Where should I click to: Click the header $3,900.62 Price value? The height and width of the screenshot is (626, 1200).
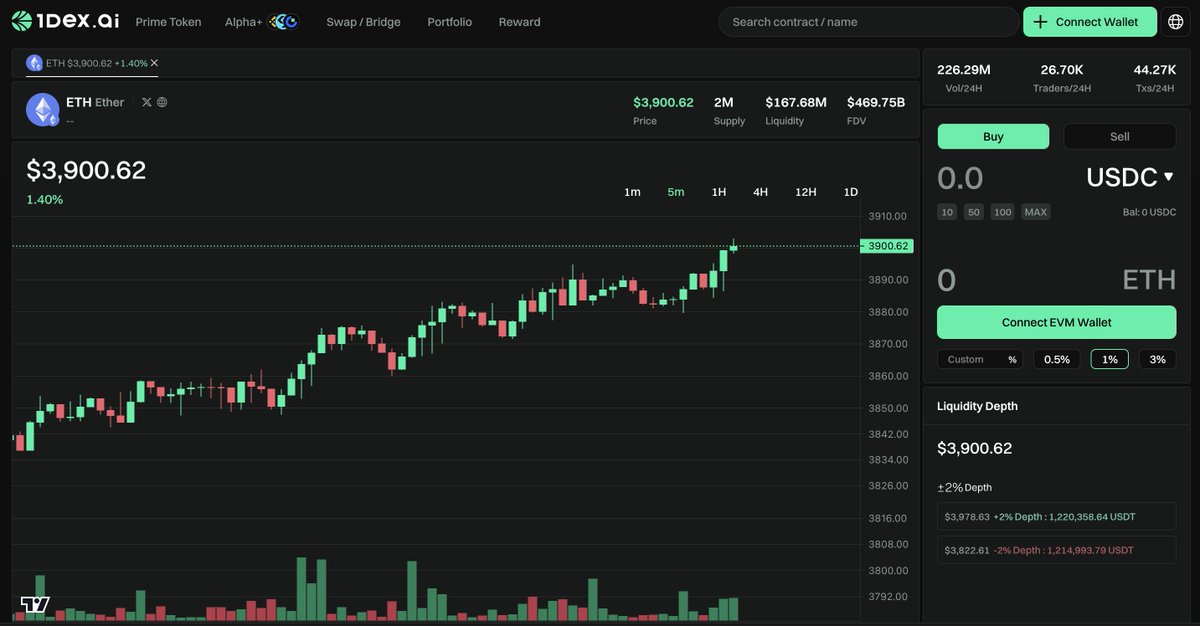[x=663, y=103]
